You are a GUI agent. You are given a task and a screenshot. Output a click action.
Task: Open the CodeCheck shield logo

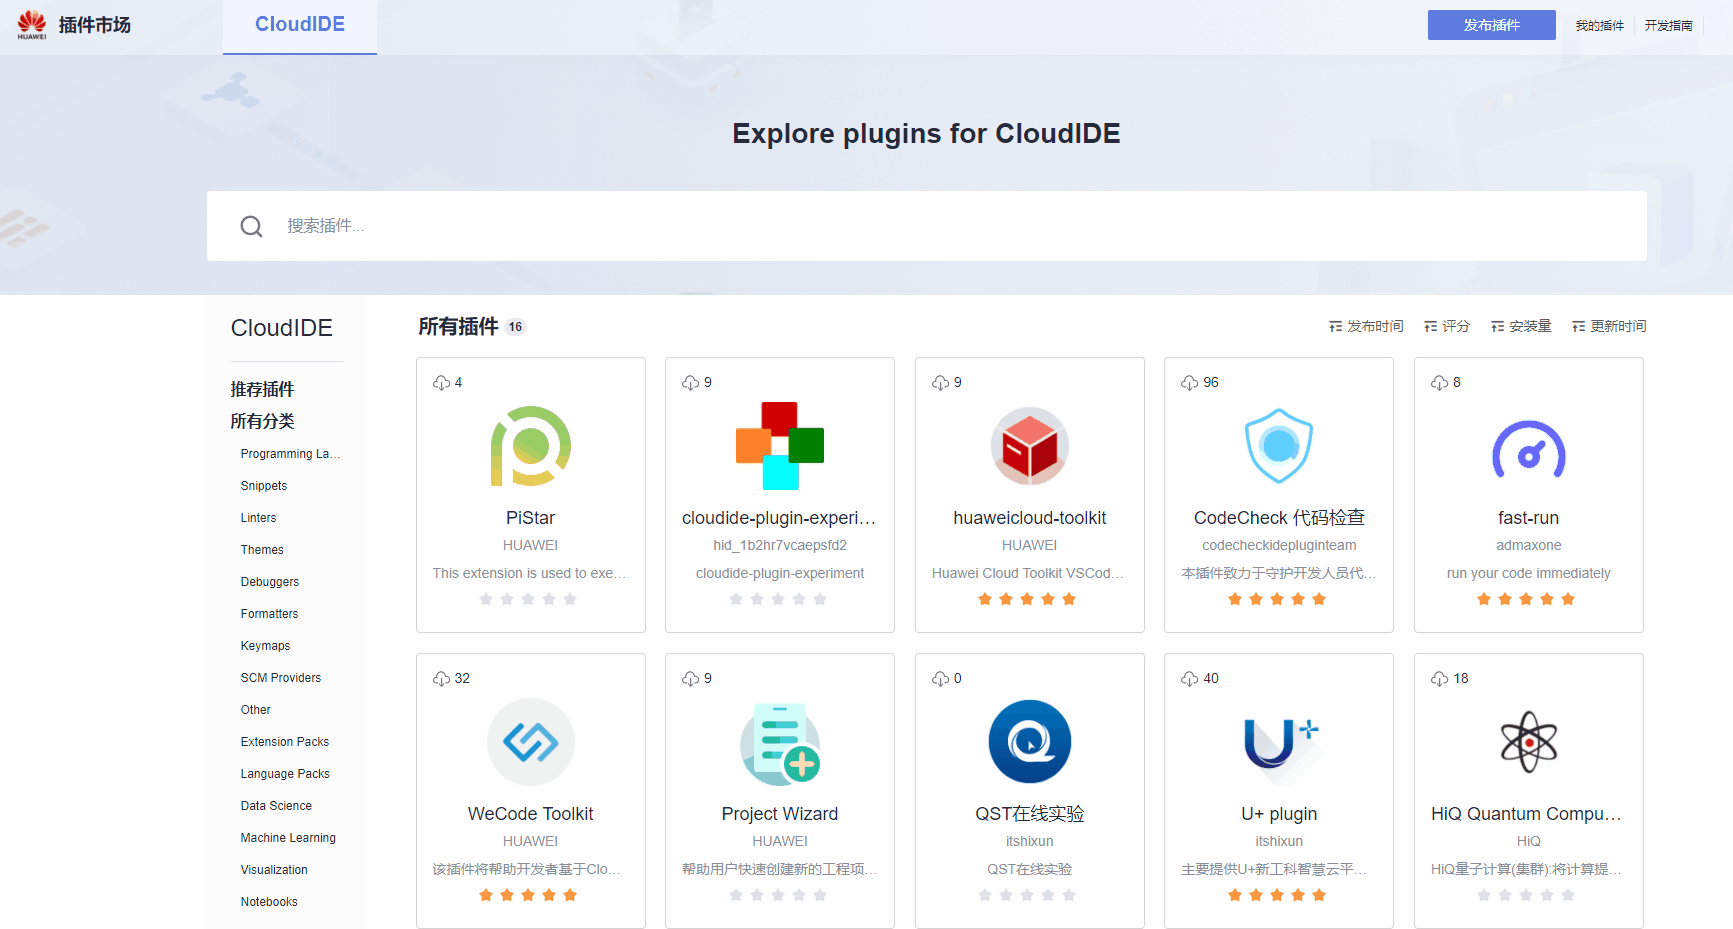click(x=1279, y=446)
